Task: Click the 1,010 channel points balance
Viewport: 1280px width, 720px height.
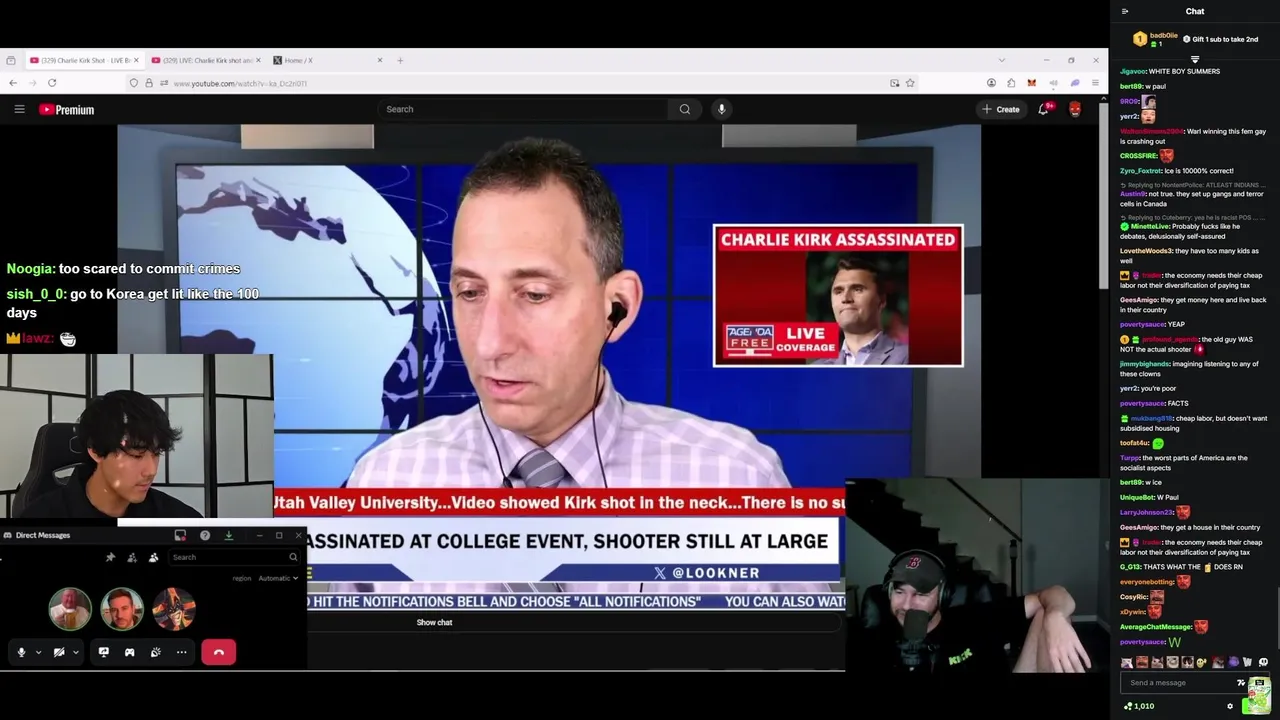Action: point(1139,706)
